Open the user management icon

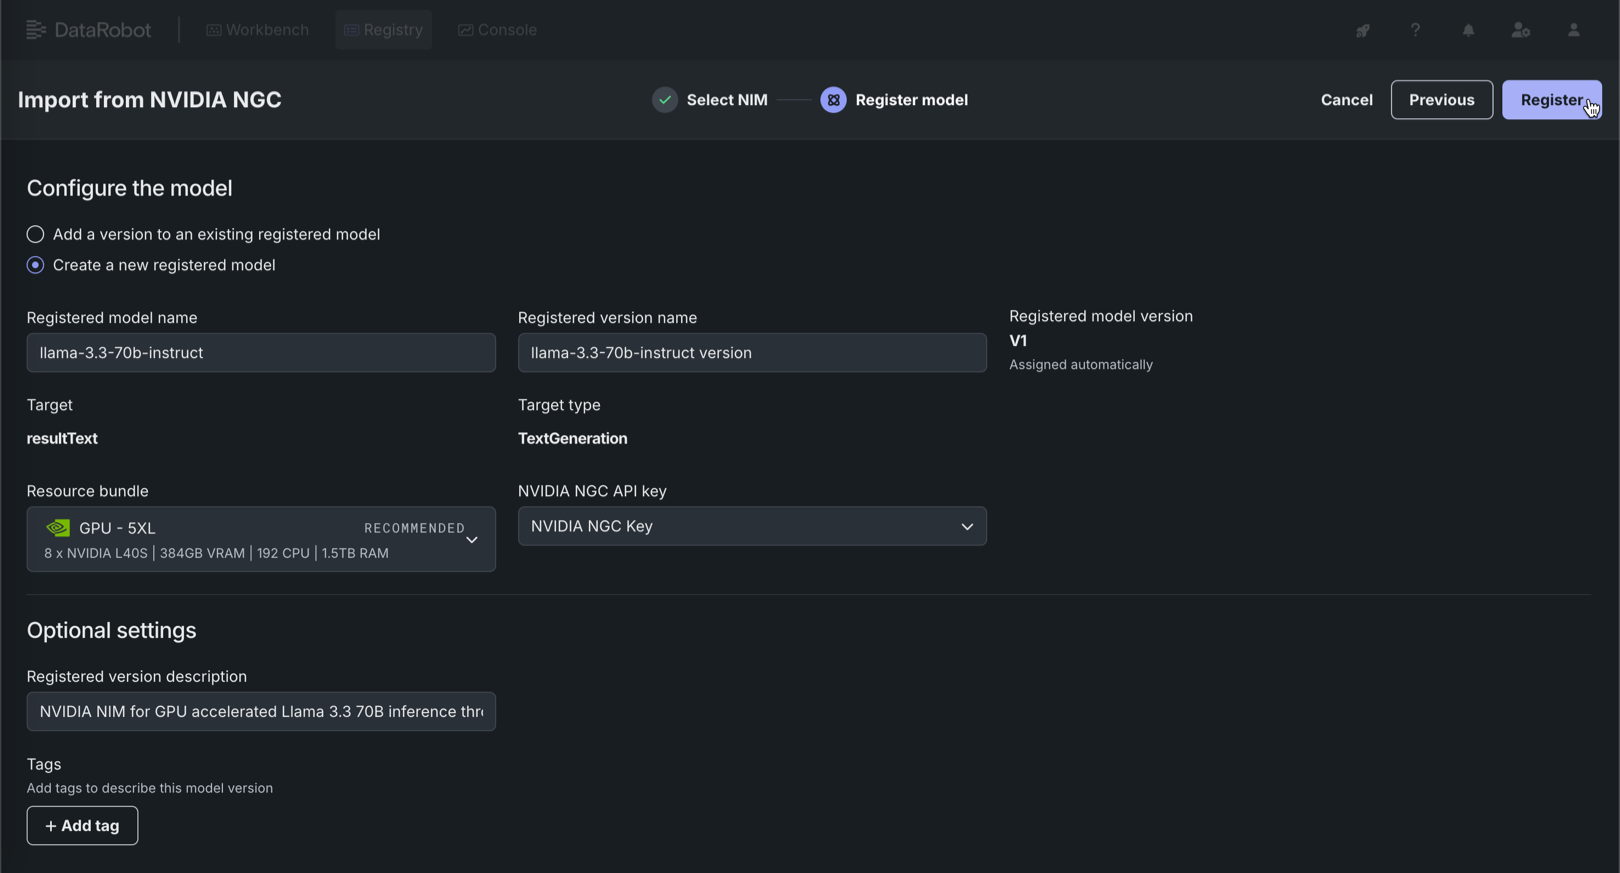tap(1520, 30)
